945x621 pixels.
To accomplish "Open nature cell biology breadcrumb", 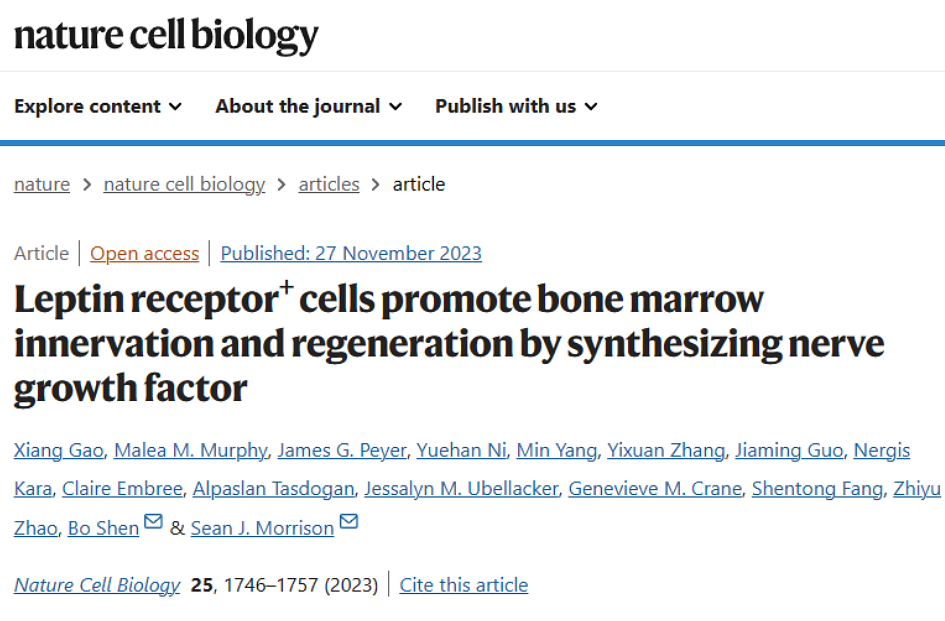I will 184,184.
